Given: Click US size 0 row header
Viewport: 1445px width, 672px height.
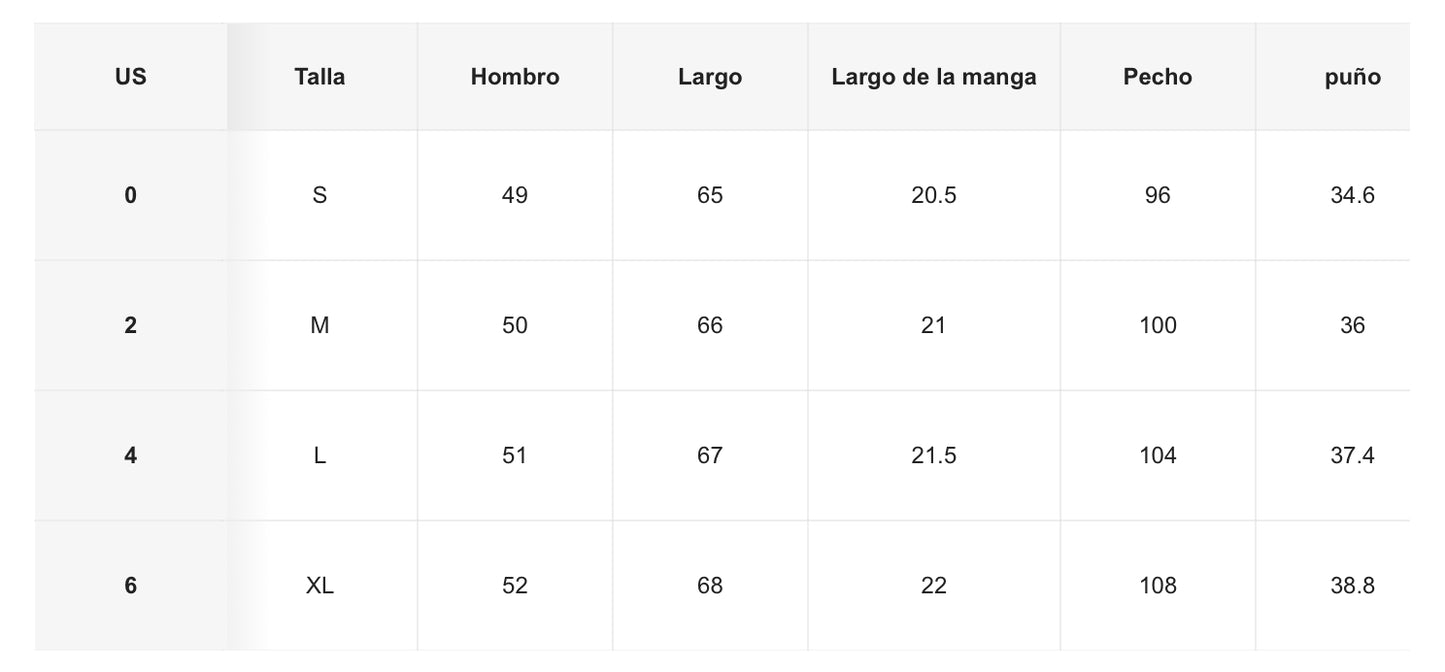Looking at the screenshot, I should (x=131, y=195).
